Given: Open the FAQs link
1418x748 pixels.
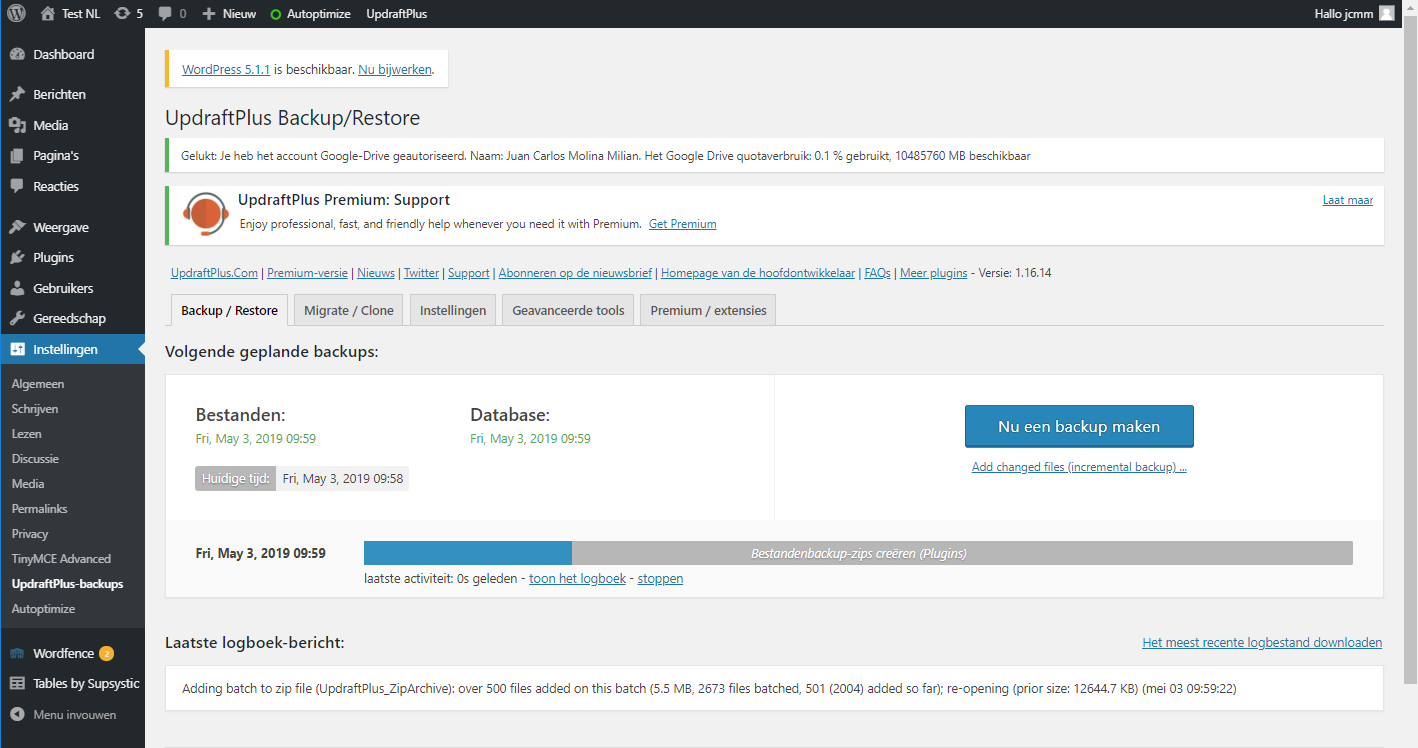Looking at the screenshot, I should click(x=877, y=273).
